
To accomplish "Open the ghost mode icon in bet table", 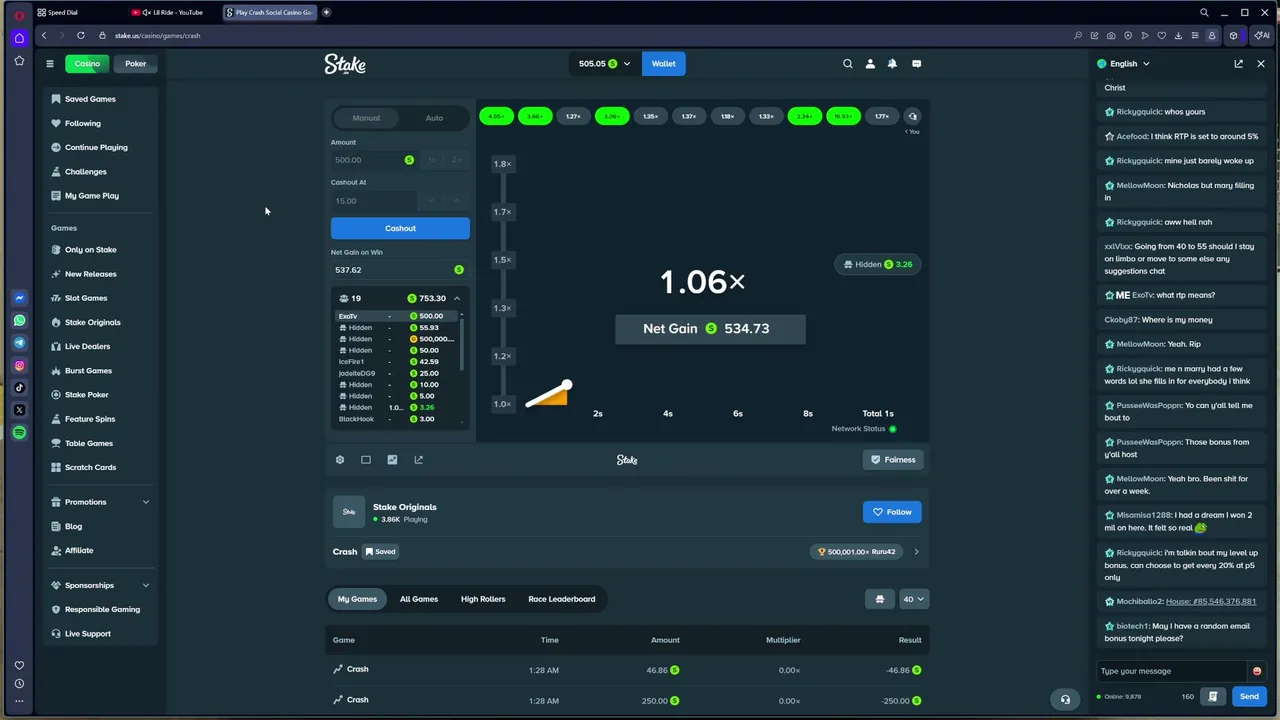I will (880, 599).
